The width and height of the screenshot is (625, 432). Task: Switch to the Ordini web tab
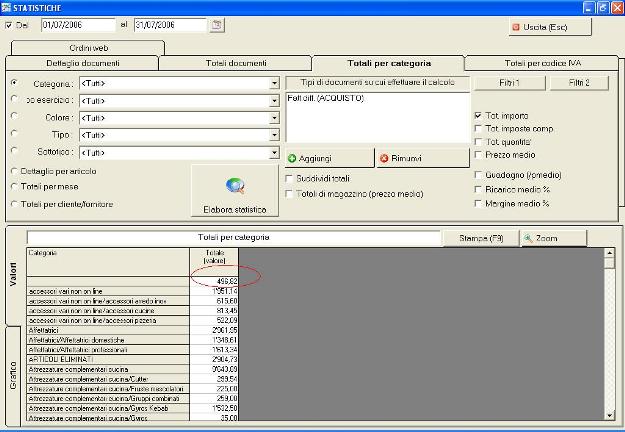[x=88, y=48]
